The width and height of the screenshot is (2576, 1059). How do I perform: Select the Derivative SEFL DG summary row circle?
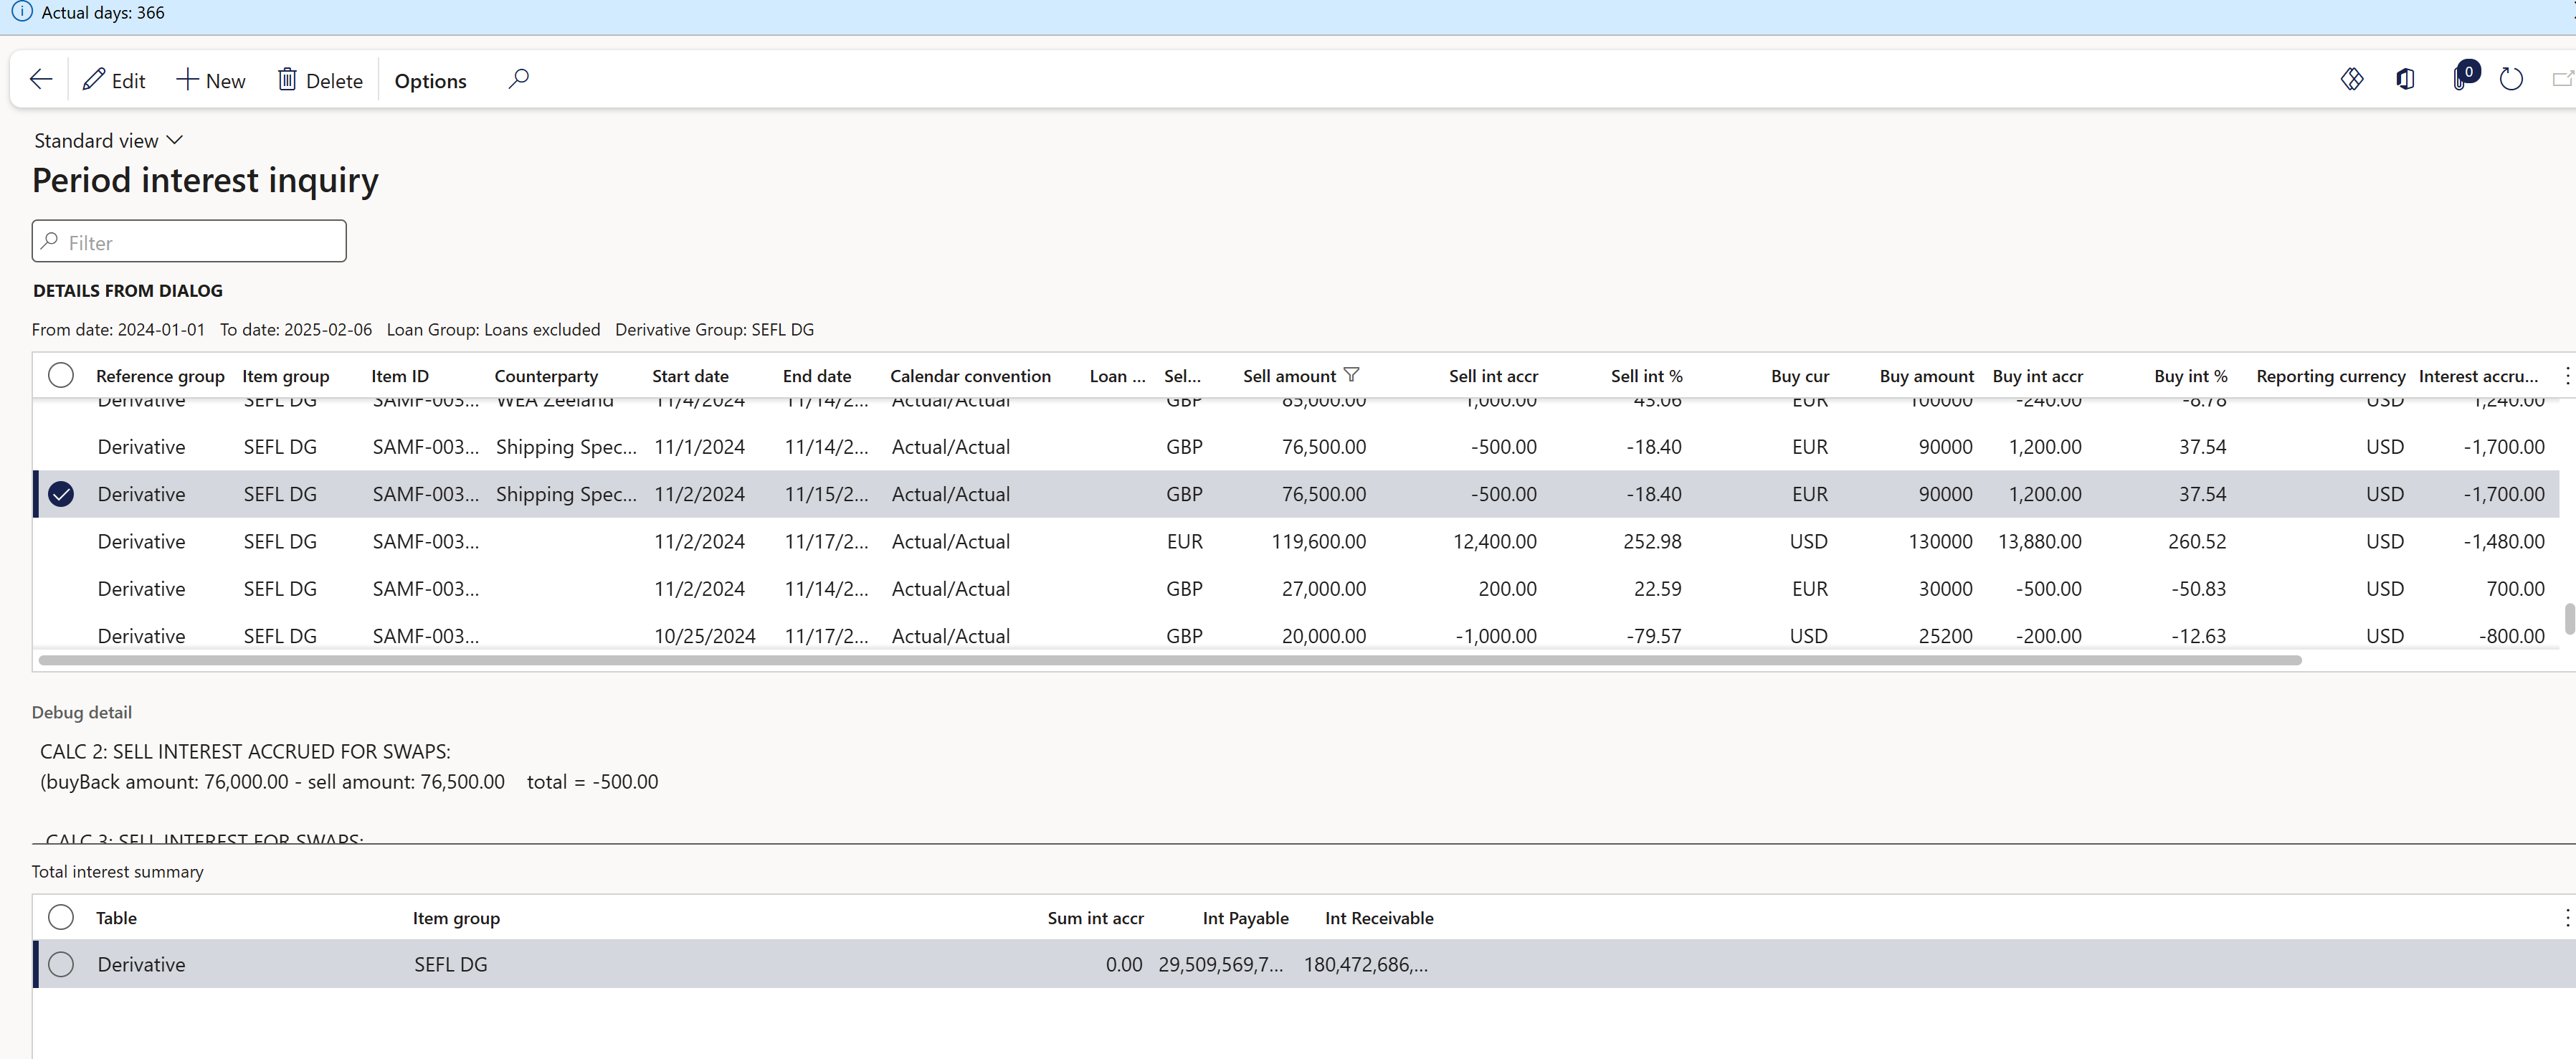tap(61, 964)
